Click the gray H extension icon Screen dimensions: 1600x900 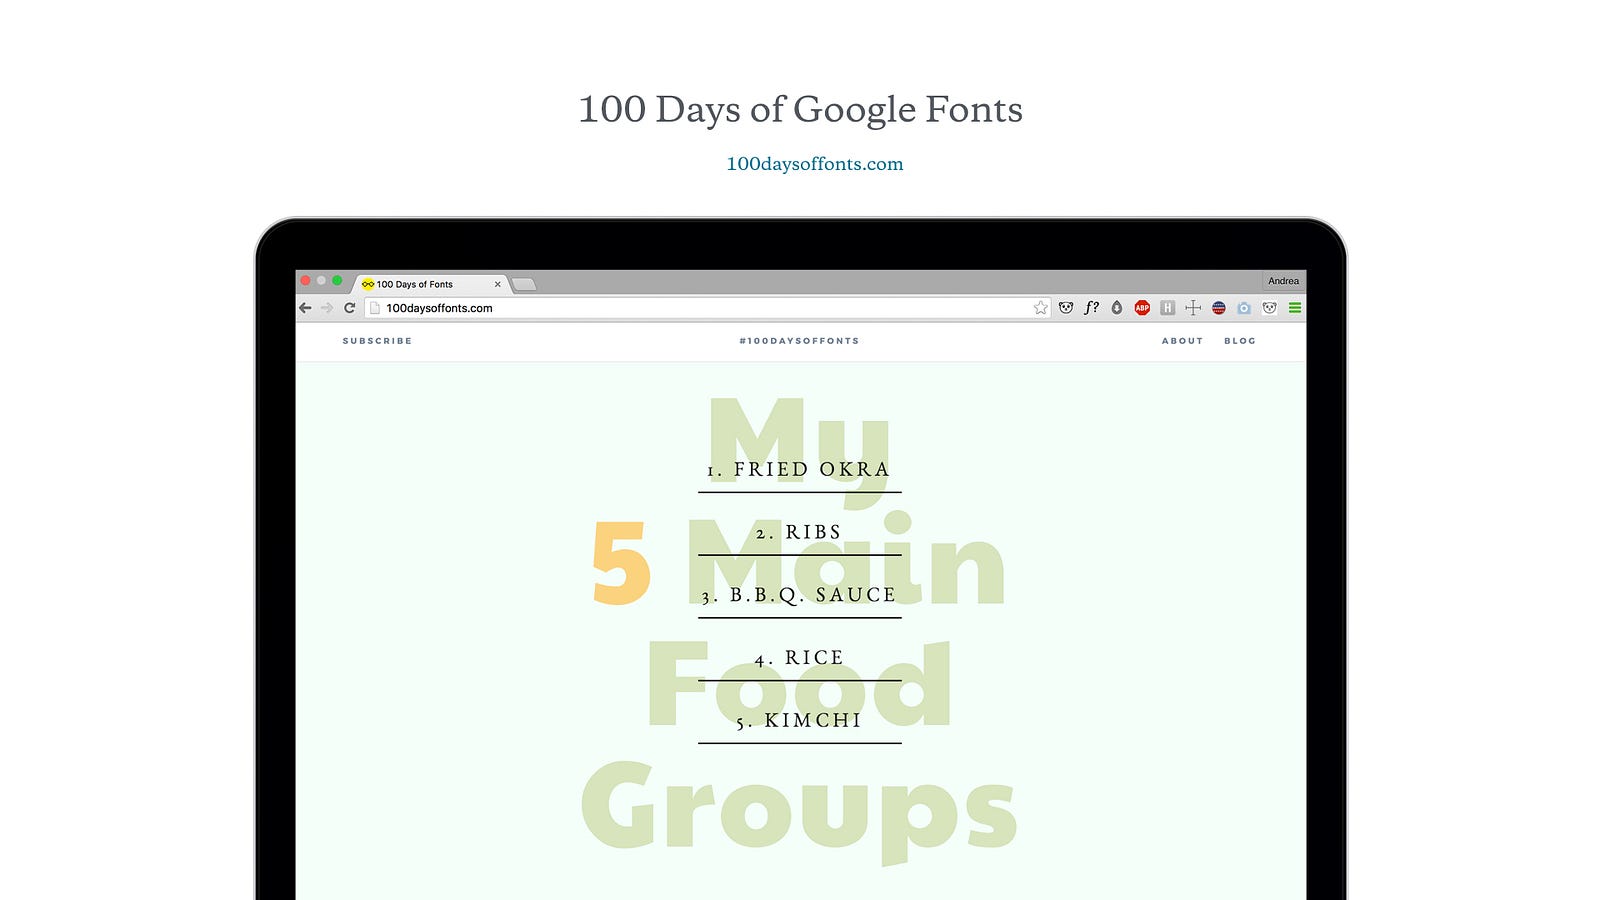click(x=1167, y=308)
